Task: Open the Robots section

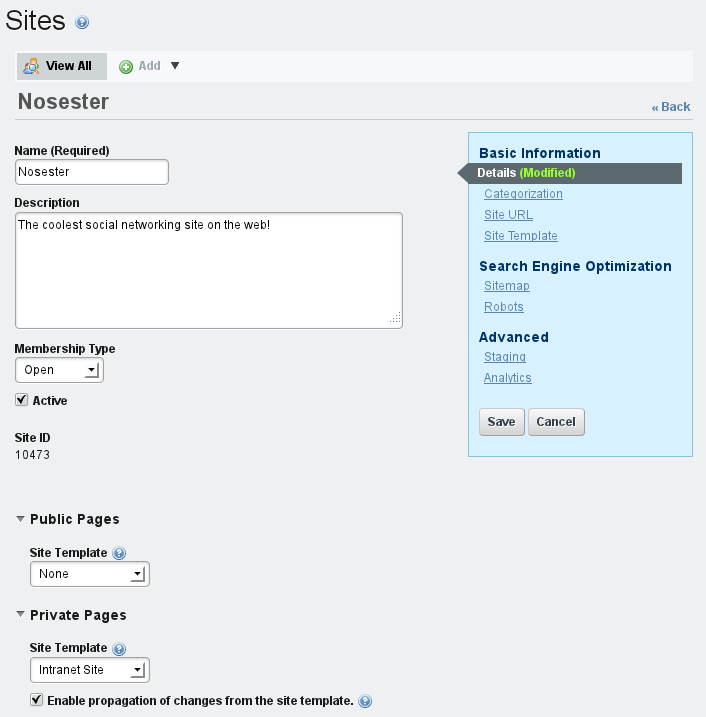Action: coord(503,307)
